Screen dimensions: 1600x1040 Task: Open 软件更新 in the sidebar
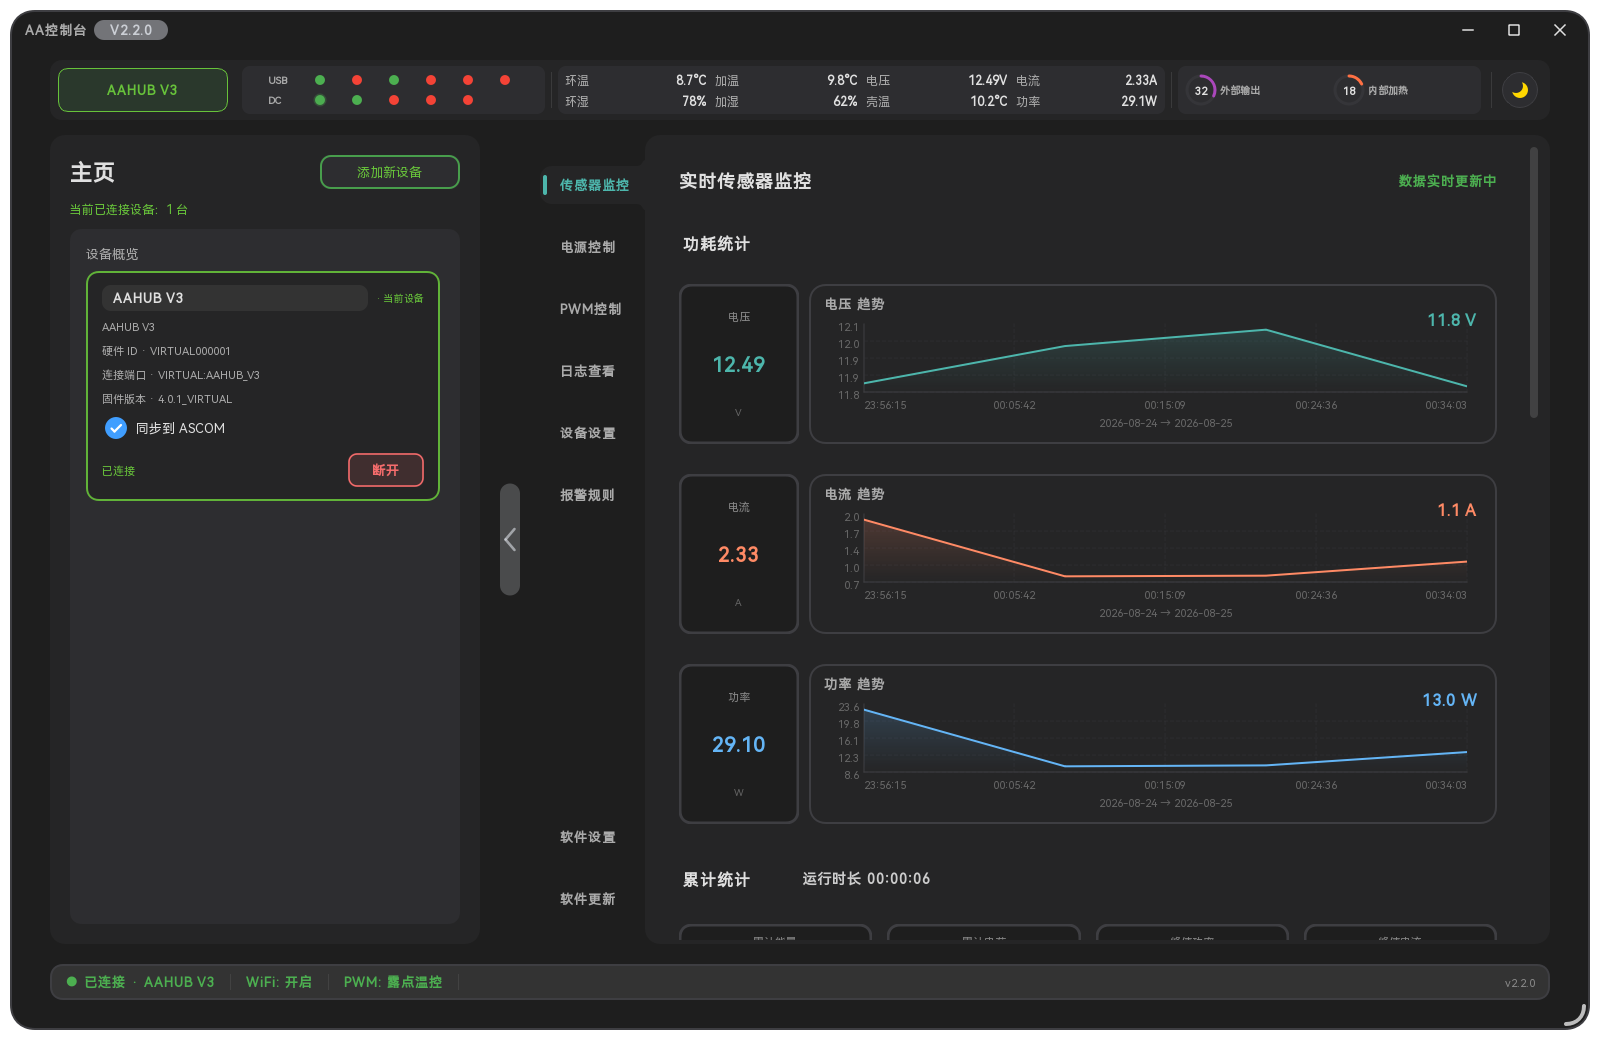(588, 899)
